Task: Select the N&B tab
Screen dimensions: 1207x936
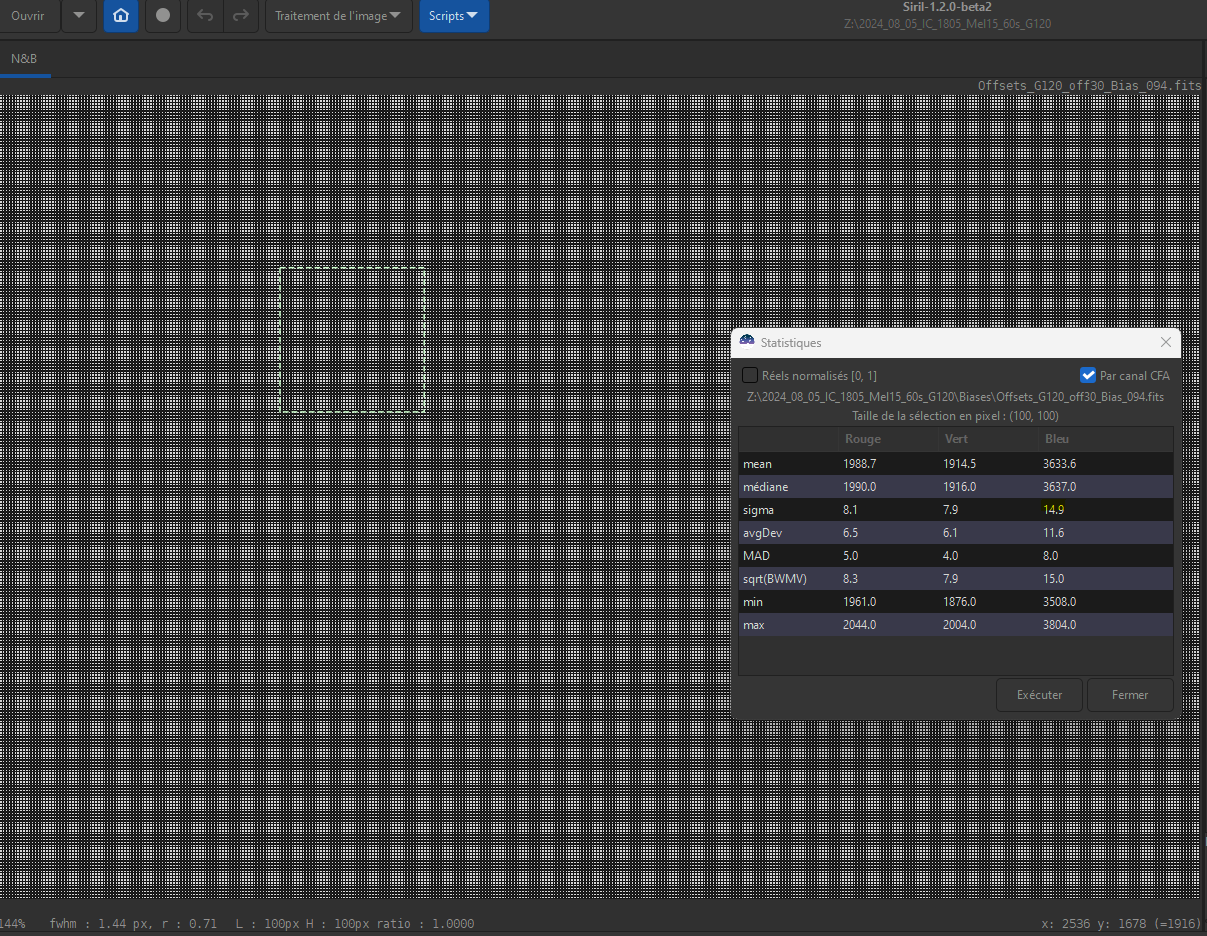Action: tap(25, 59)
